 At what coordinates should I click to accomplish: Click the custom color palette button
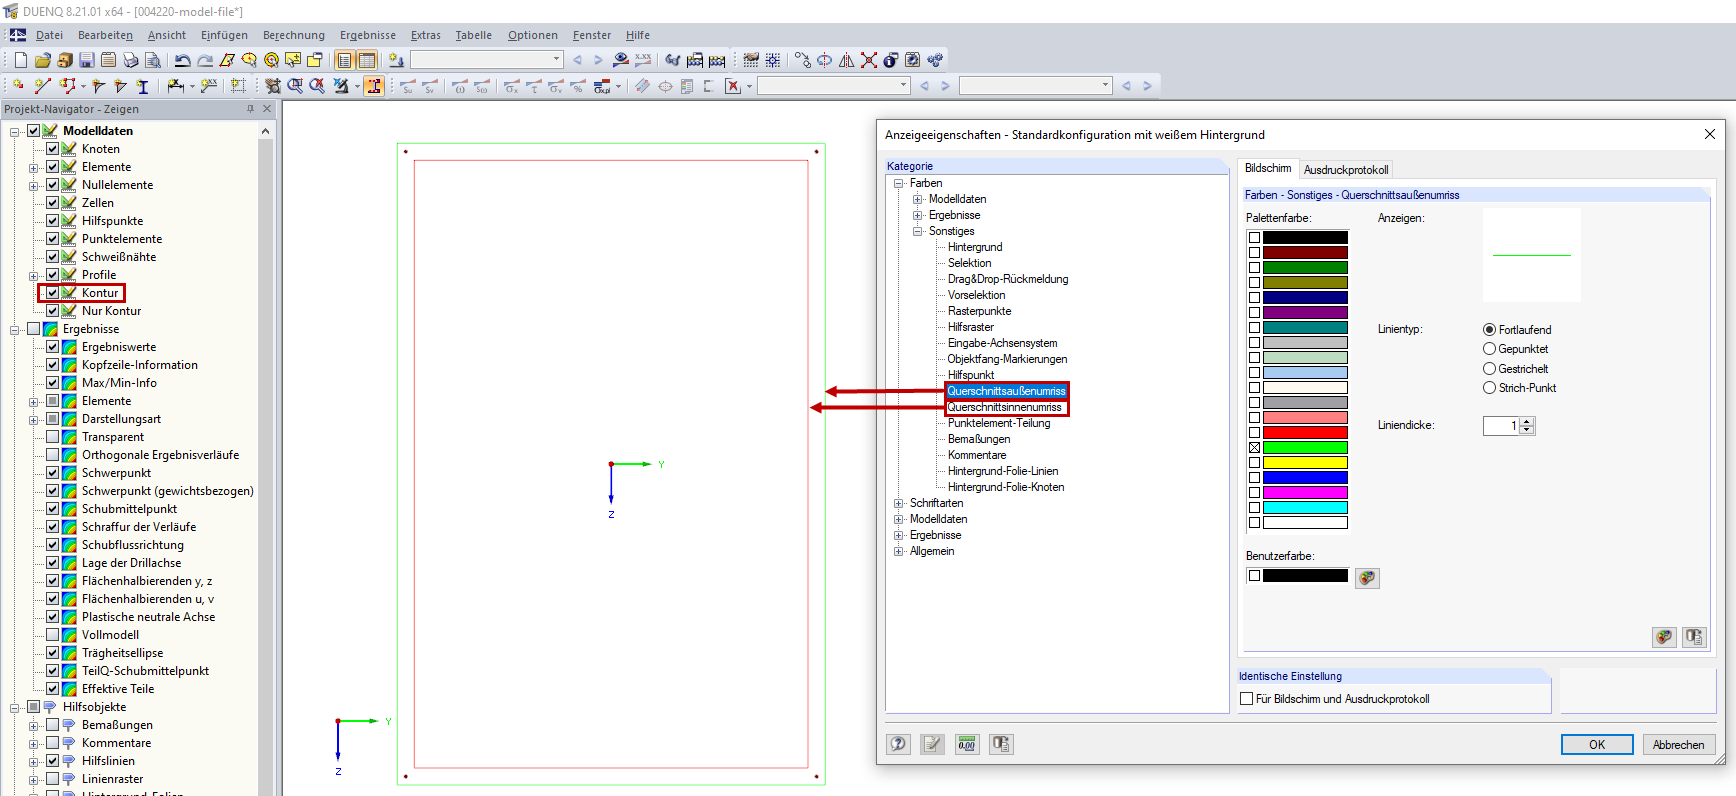point(1367,577)
